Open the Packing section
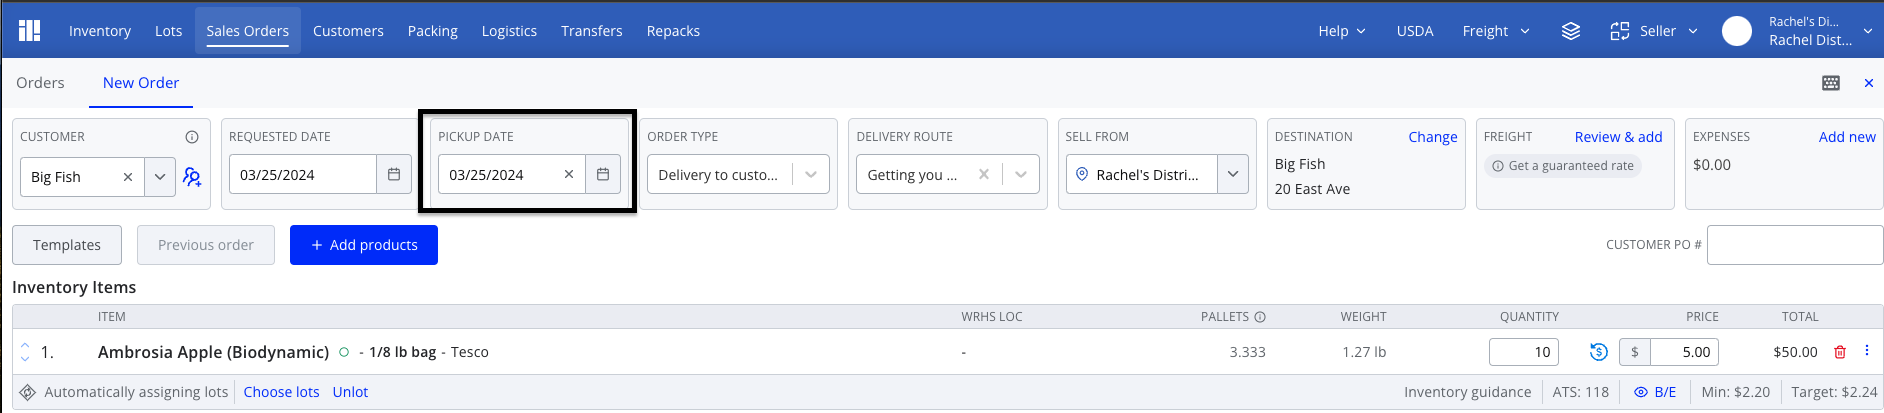This screenshot has width=1884, height=413. pyautogui.click(x=433, y=31)
